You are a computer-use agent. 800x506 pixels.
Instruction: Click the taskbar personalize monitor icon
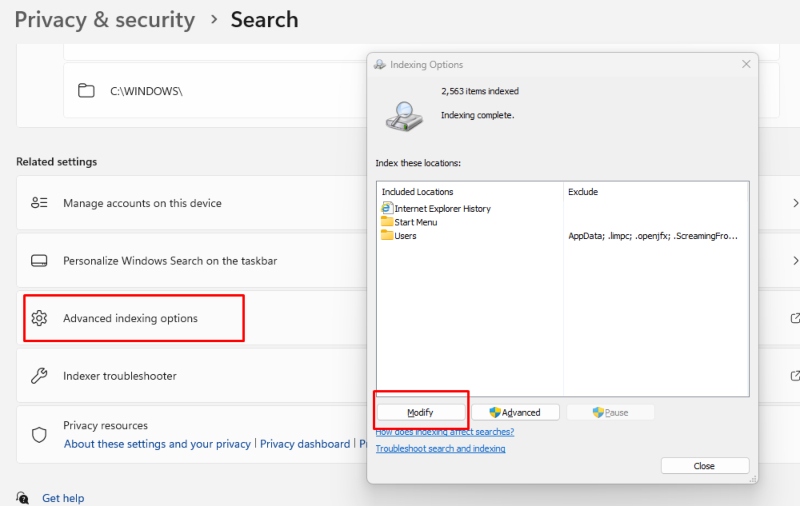[39, 261]
